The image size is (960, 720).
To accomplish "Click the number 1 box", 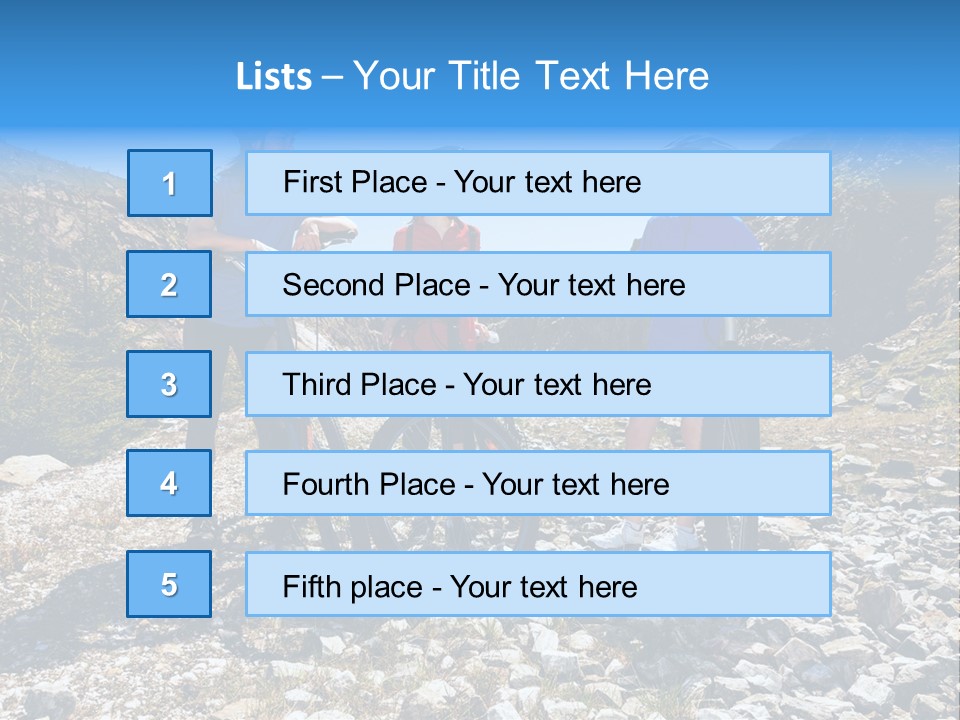I will coord(170,183).
